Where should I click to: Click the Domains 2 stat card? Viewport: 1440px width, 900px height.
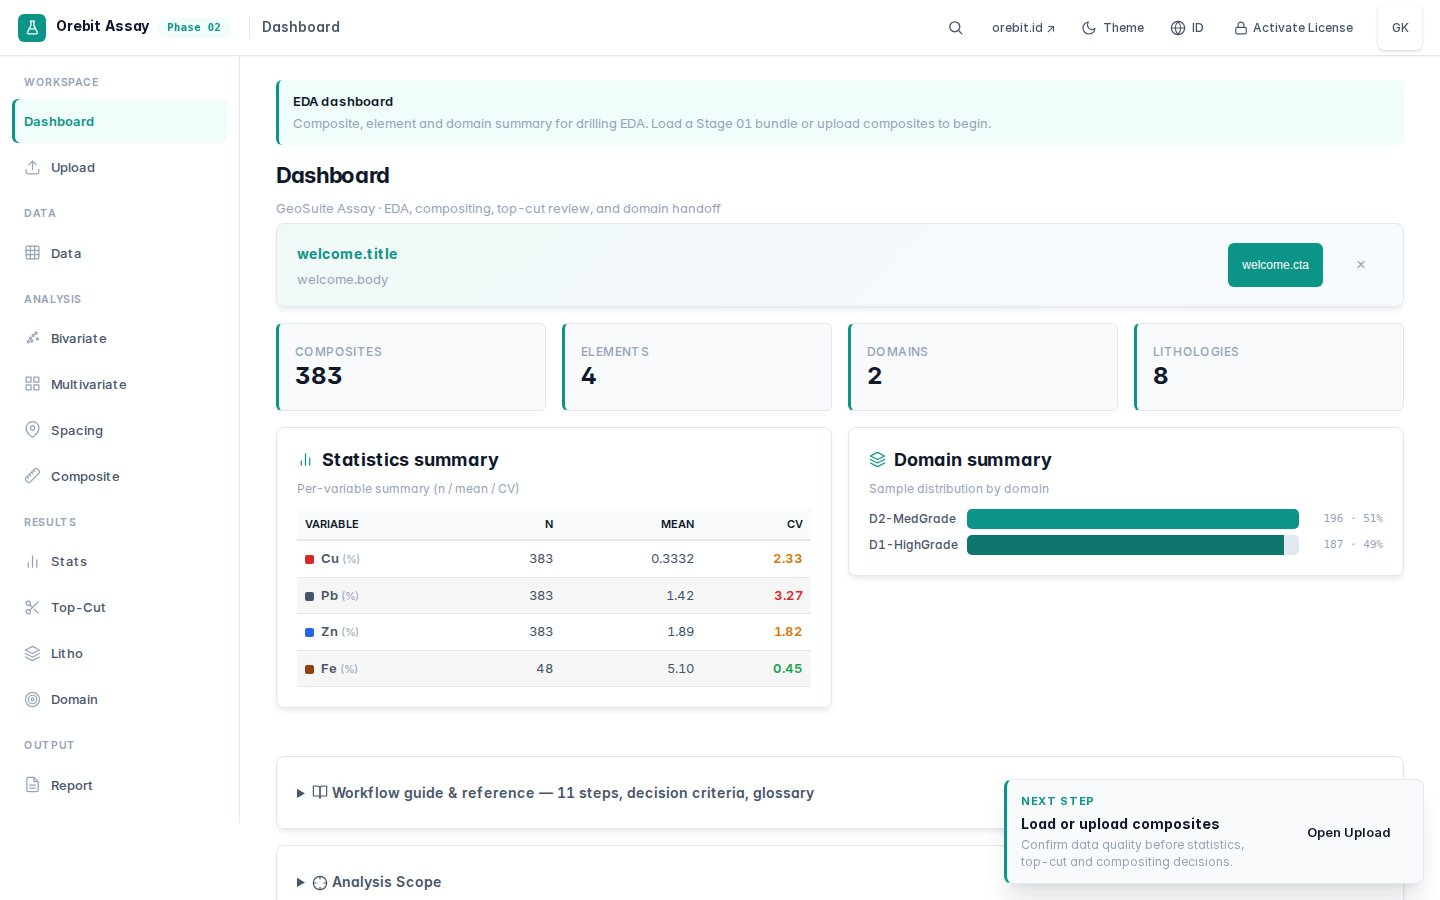click(983, 367)
